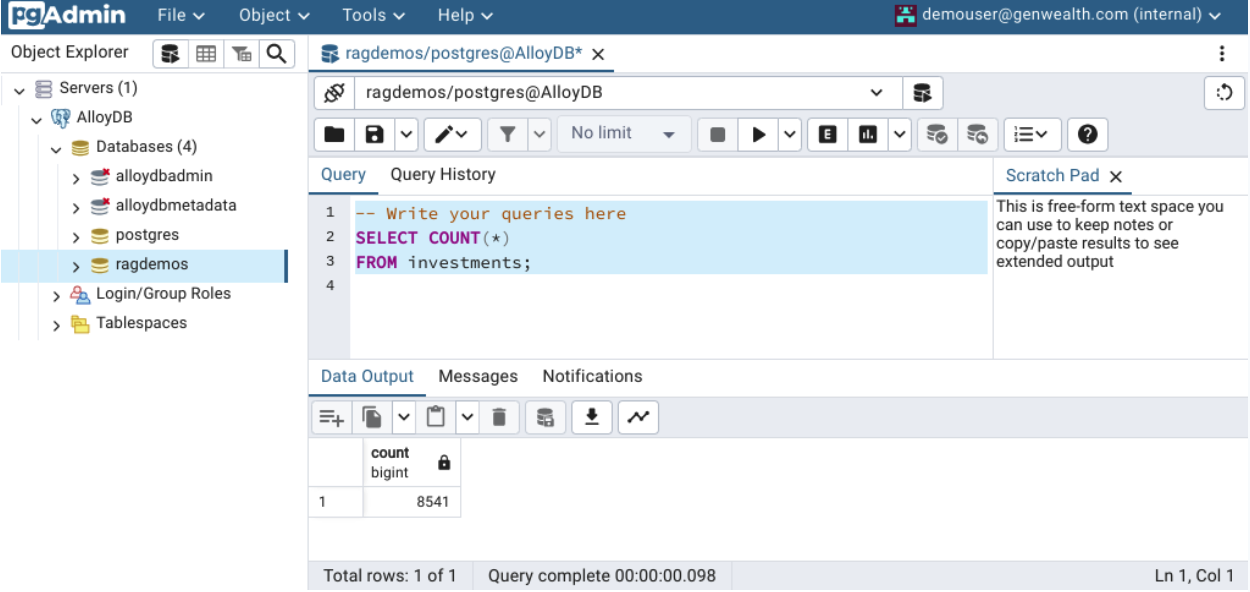Screen dimensions: 1250x592
Task: Close the Scratch Pad panel
Action: (1116, 177)
